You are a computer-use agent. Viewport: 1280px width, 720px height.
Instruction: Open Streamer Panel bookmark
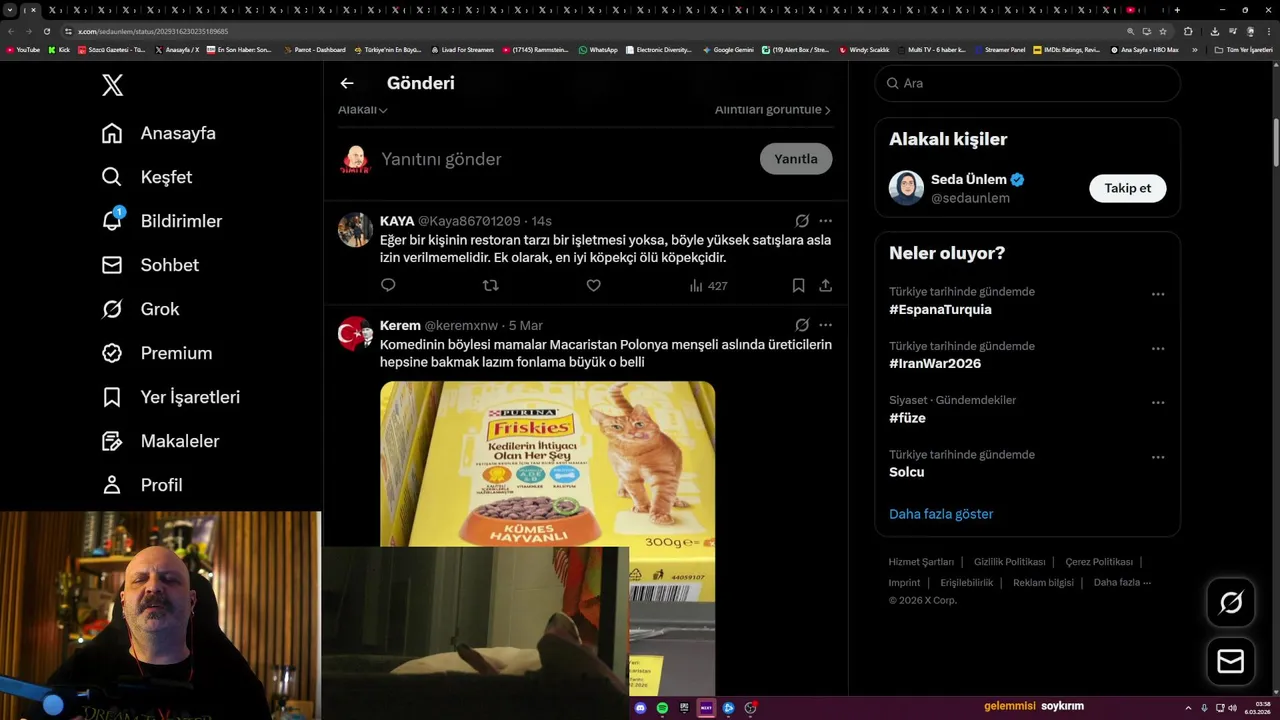point(999,49)
